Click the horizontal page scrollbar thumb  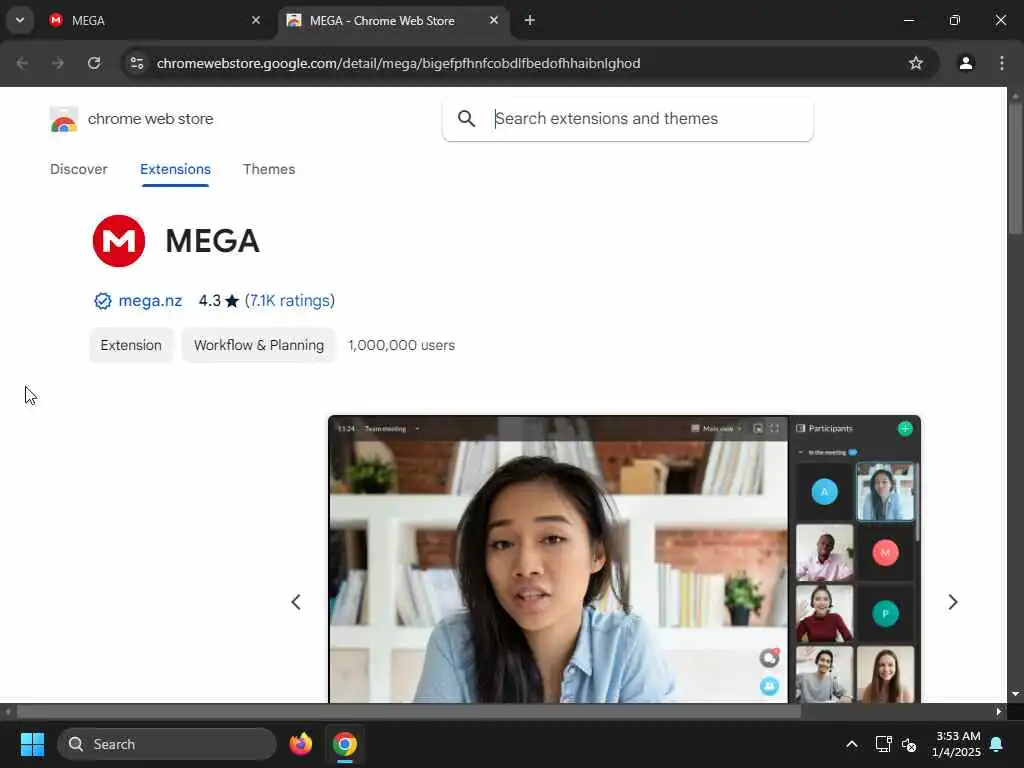point(409,711)
